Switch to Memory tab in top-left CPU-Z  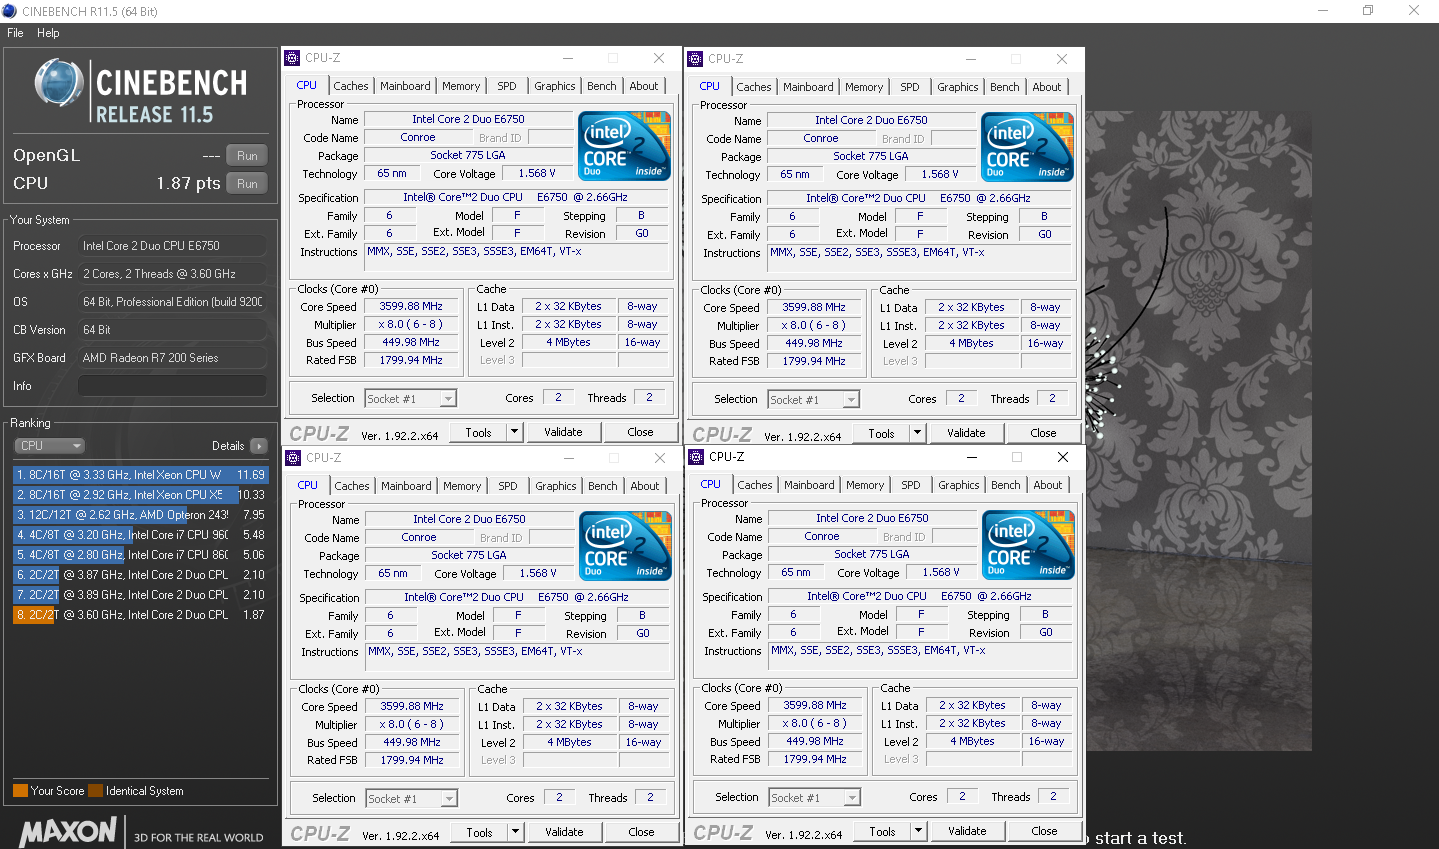pyautogui.click(x=461, y=86)
